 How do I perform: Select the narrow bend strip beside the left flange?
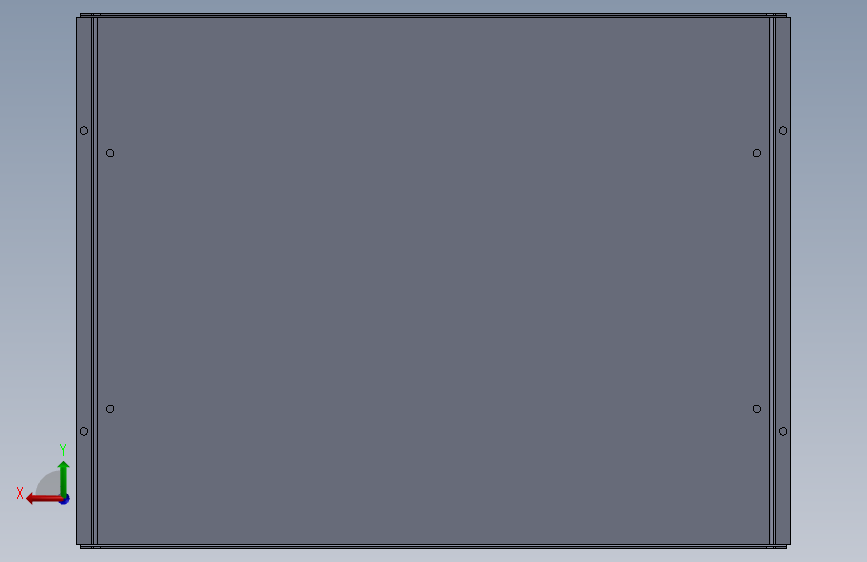(x=95, y=281)
